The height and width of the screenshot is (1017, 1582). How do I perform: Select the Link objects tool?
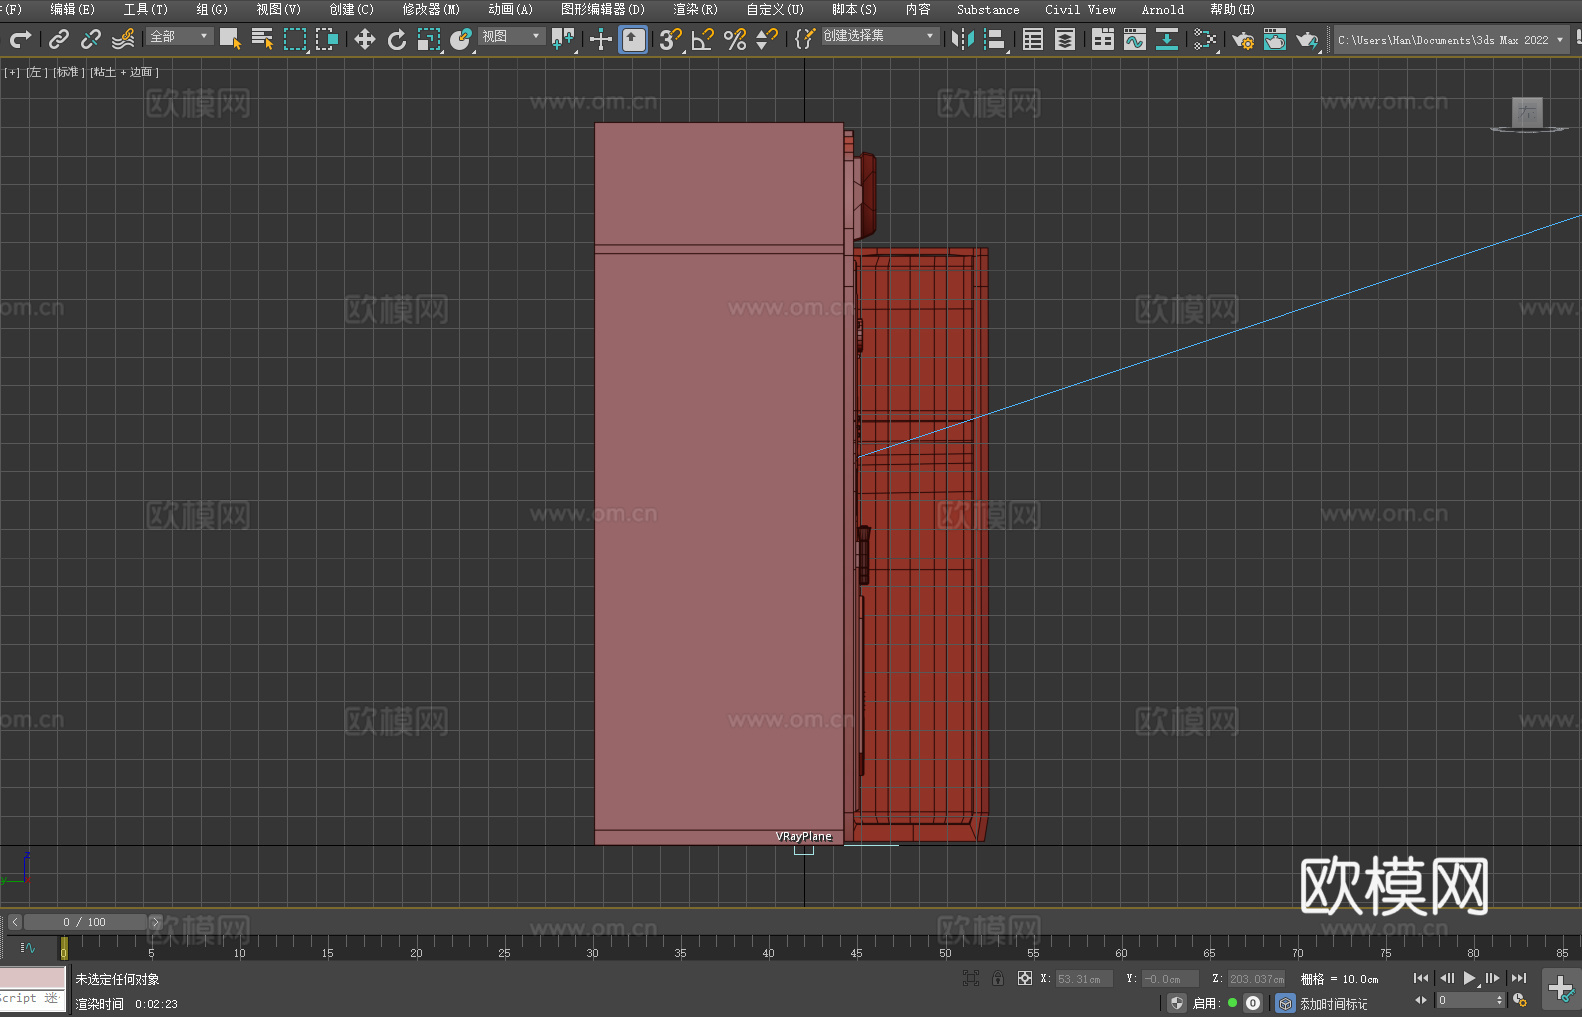[59, 39]
